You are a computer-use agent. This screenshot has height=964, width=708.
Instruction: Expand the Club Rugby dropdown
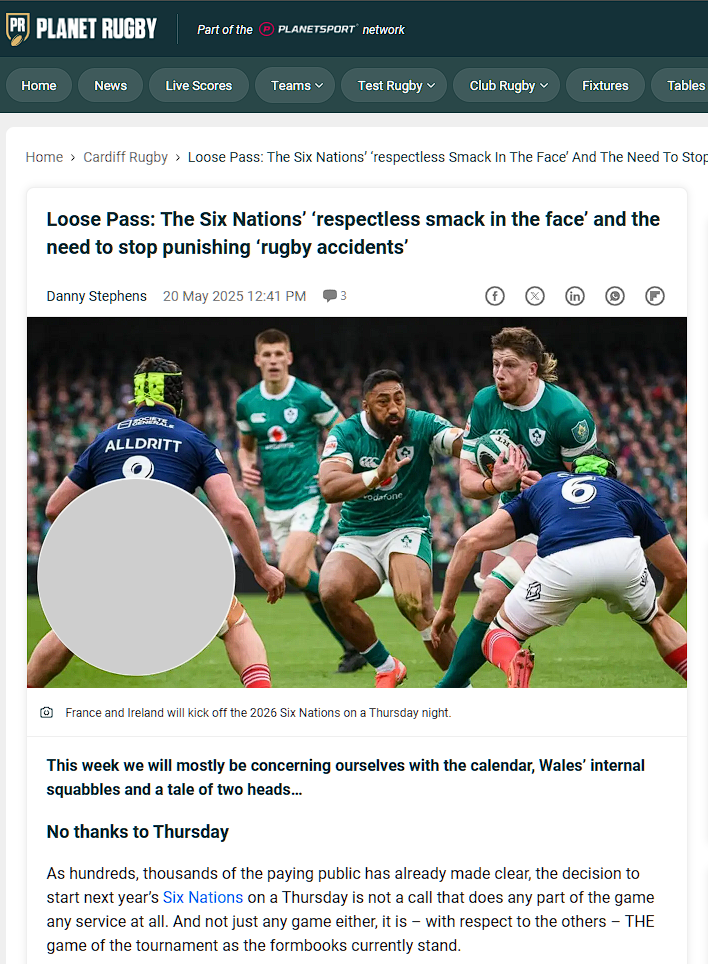pyautogui.click(x=507, y=85)
